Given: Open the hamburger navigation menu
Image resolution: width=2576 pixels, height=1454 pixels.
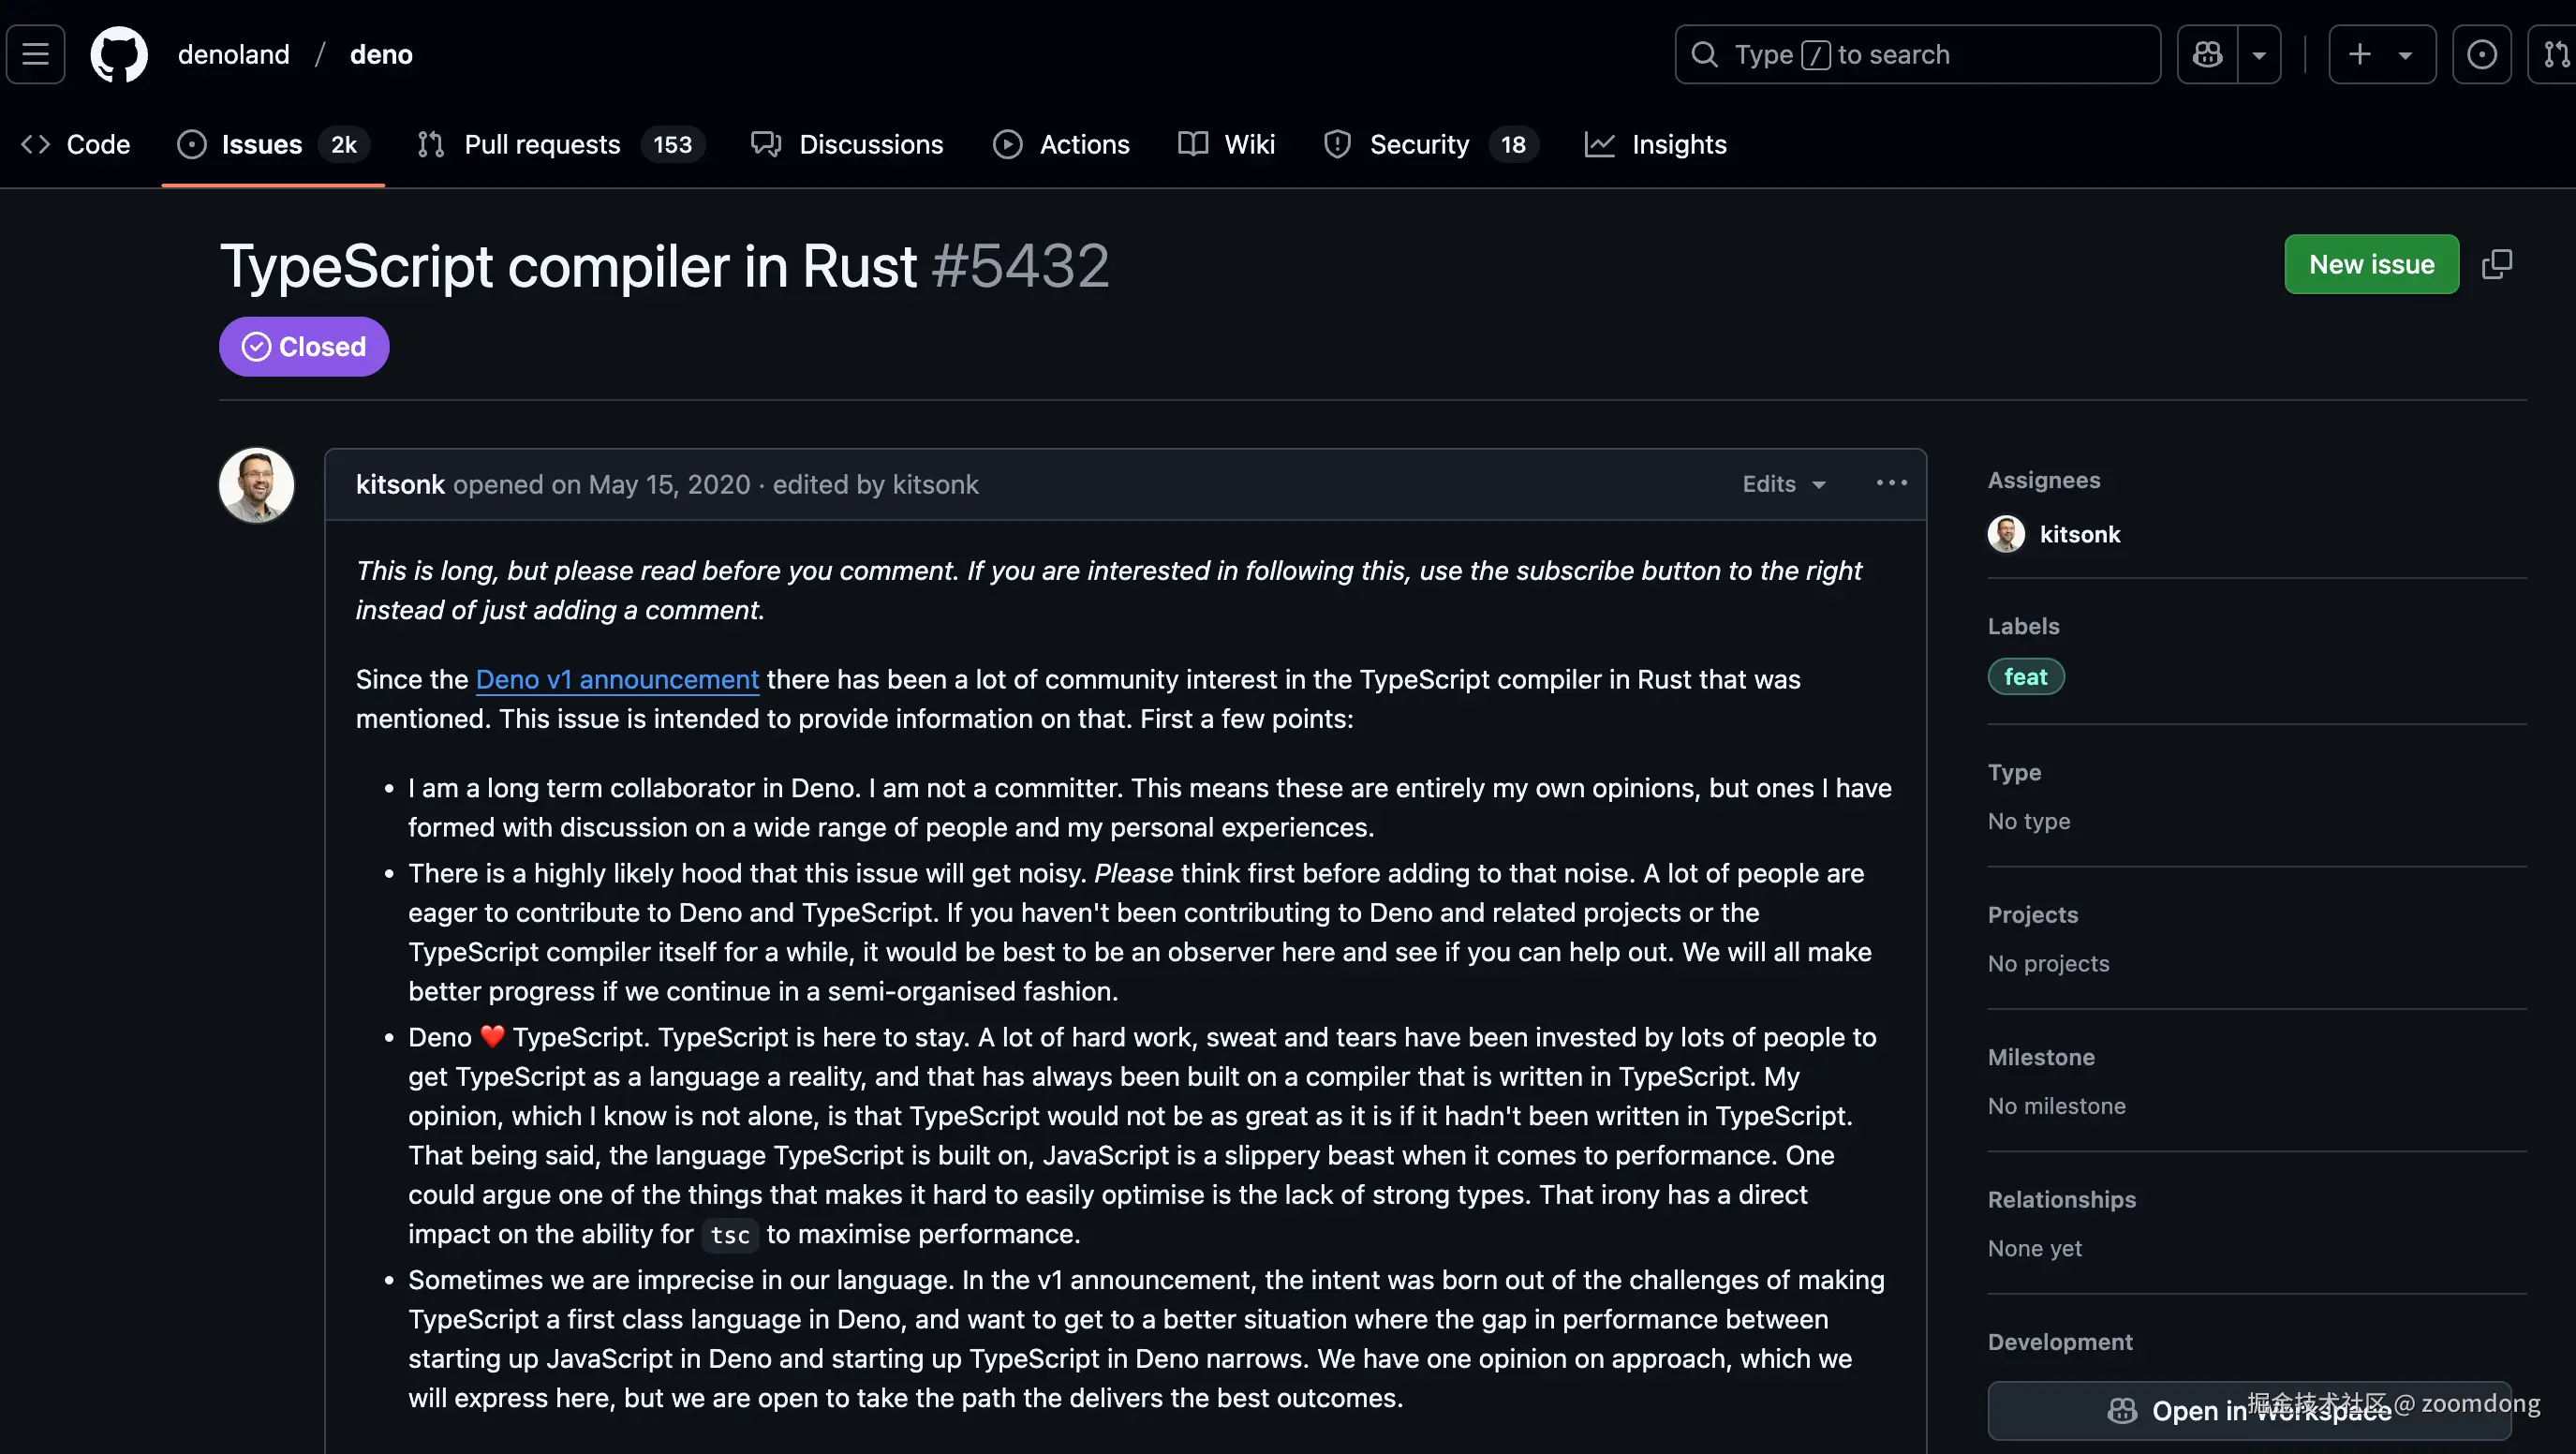Looking at the screenshot, I should pyautogui.click(x=36, y=54).
